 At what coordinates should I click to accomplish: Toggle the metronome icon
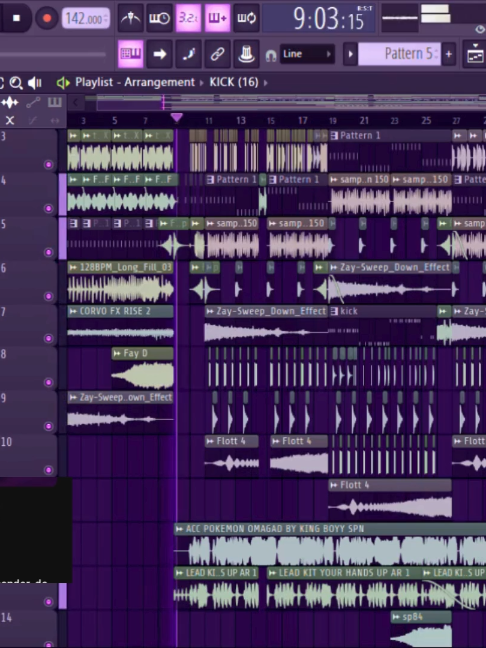[x=131, y=18]
